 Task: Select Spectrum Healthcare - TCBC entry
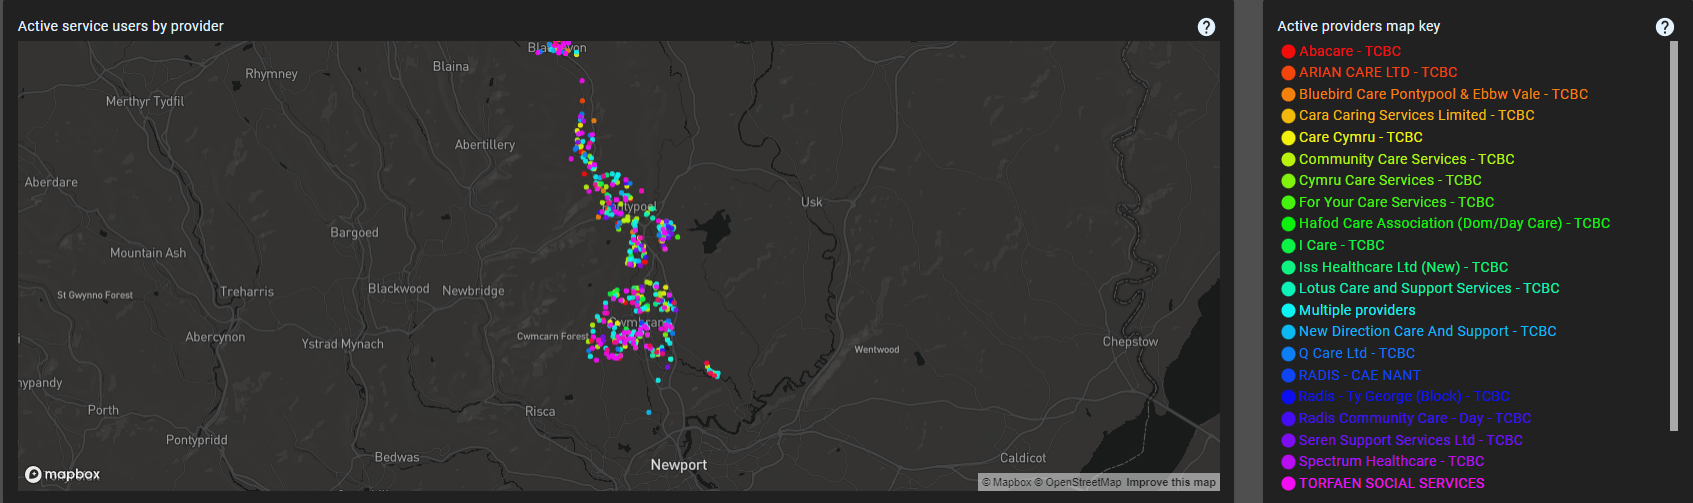click(x=1391, y=461)
